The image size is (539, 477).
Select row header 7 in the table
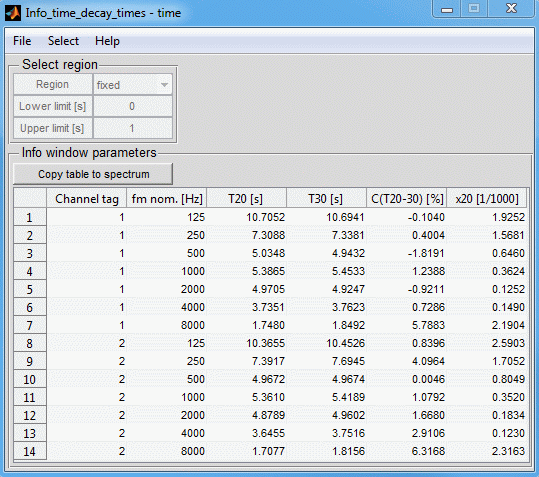pos(30,325)
